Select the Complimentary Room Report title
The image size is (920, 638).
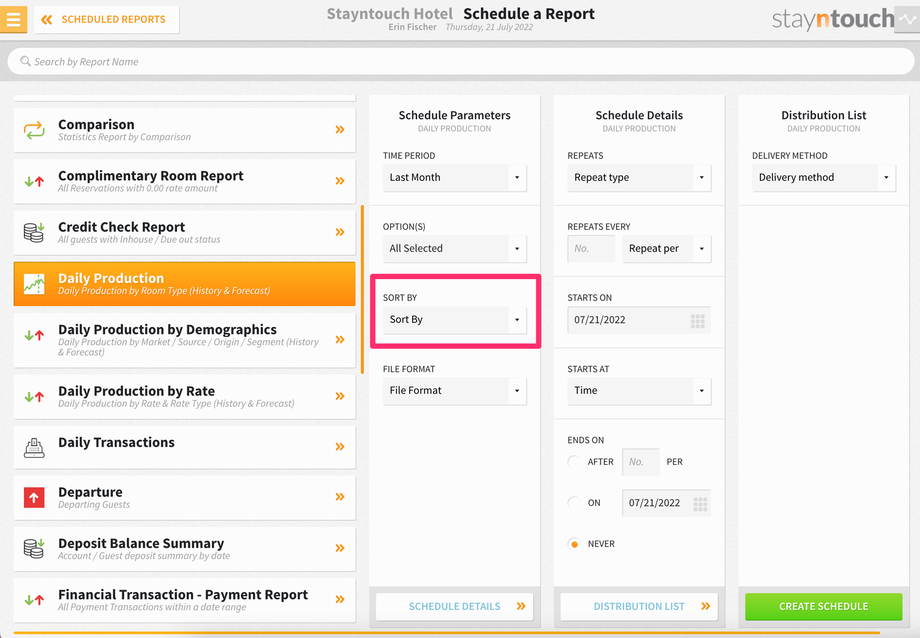151,175
